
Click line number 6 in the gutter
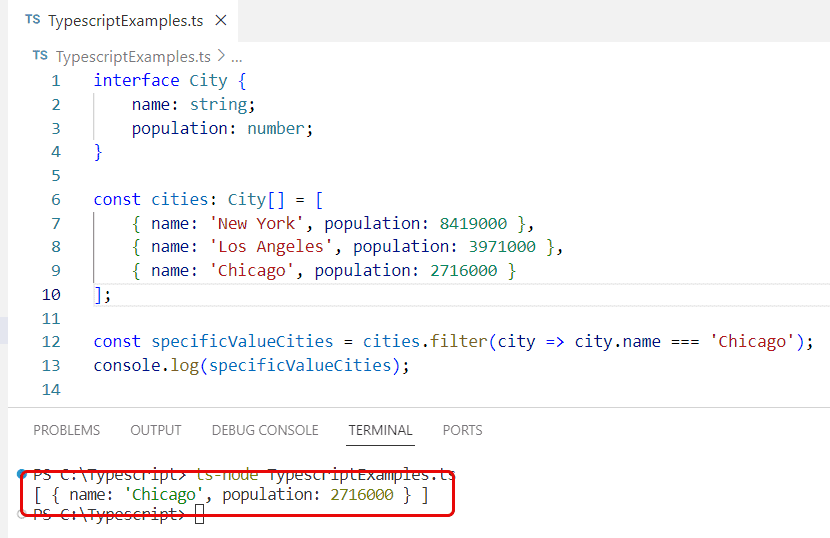56,200
